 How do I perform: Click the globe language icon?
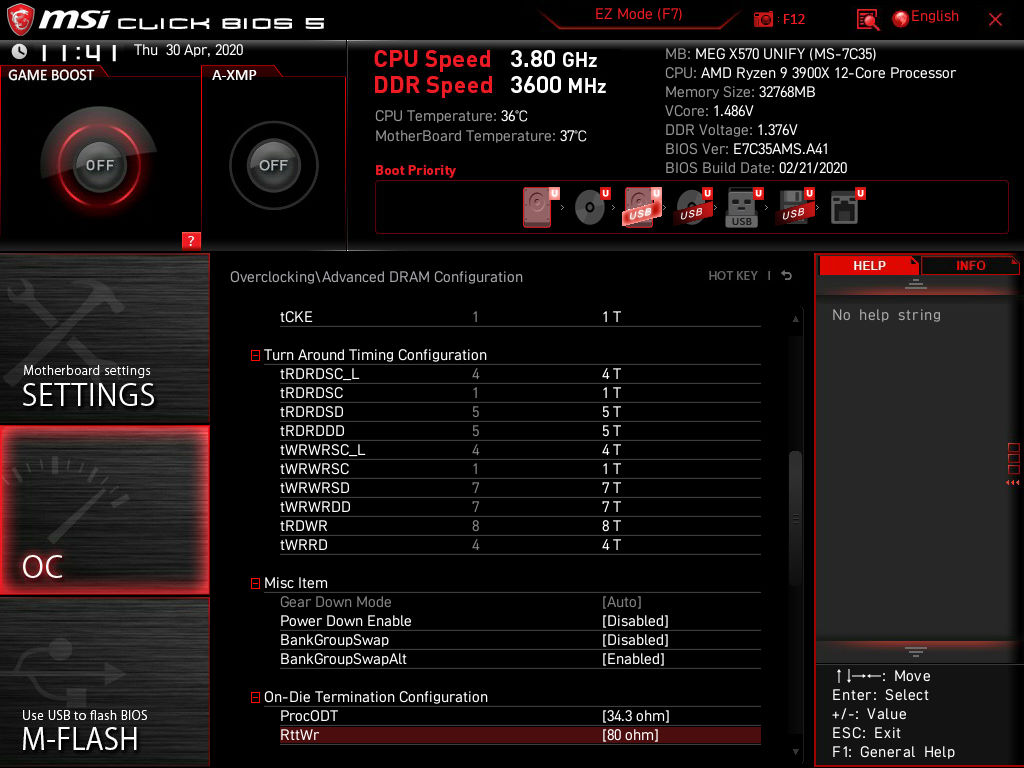[901, 19]
